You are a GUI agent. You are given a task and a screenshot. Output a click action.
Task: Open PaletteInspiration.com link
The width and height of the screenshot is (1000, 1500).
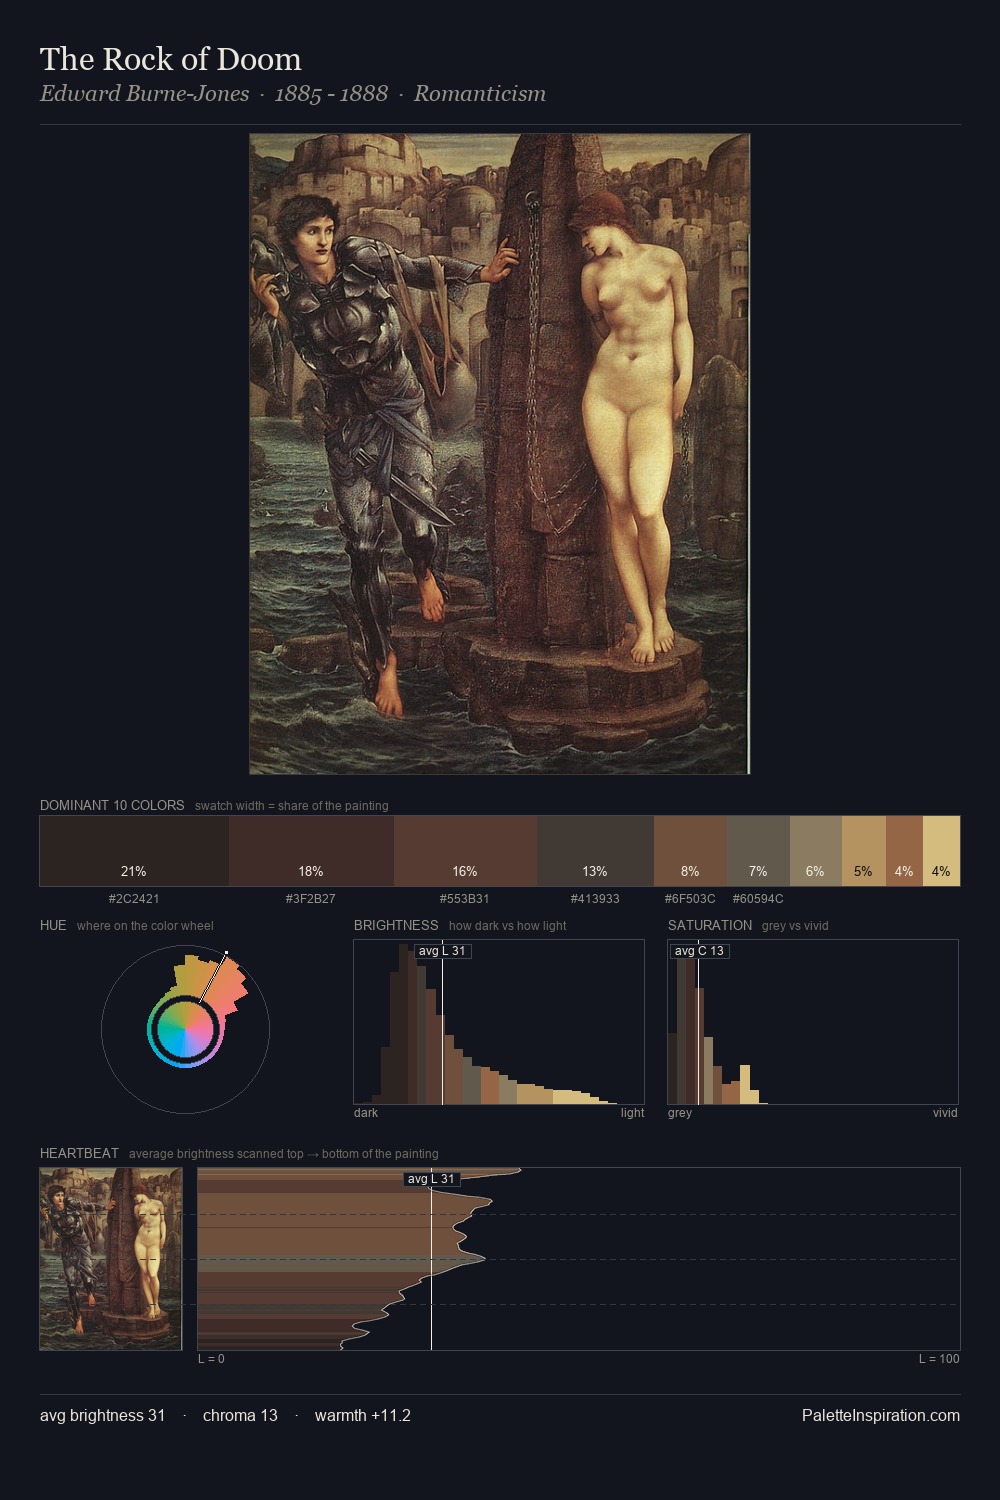(x=881, y=1415)
